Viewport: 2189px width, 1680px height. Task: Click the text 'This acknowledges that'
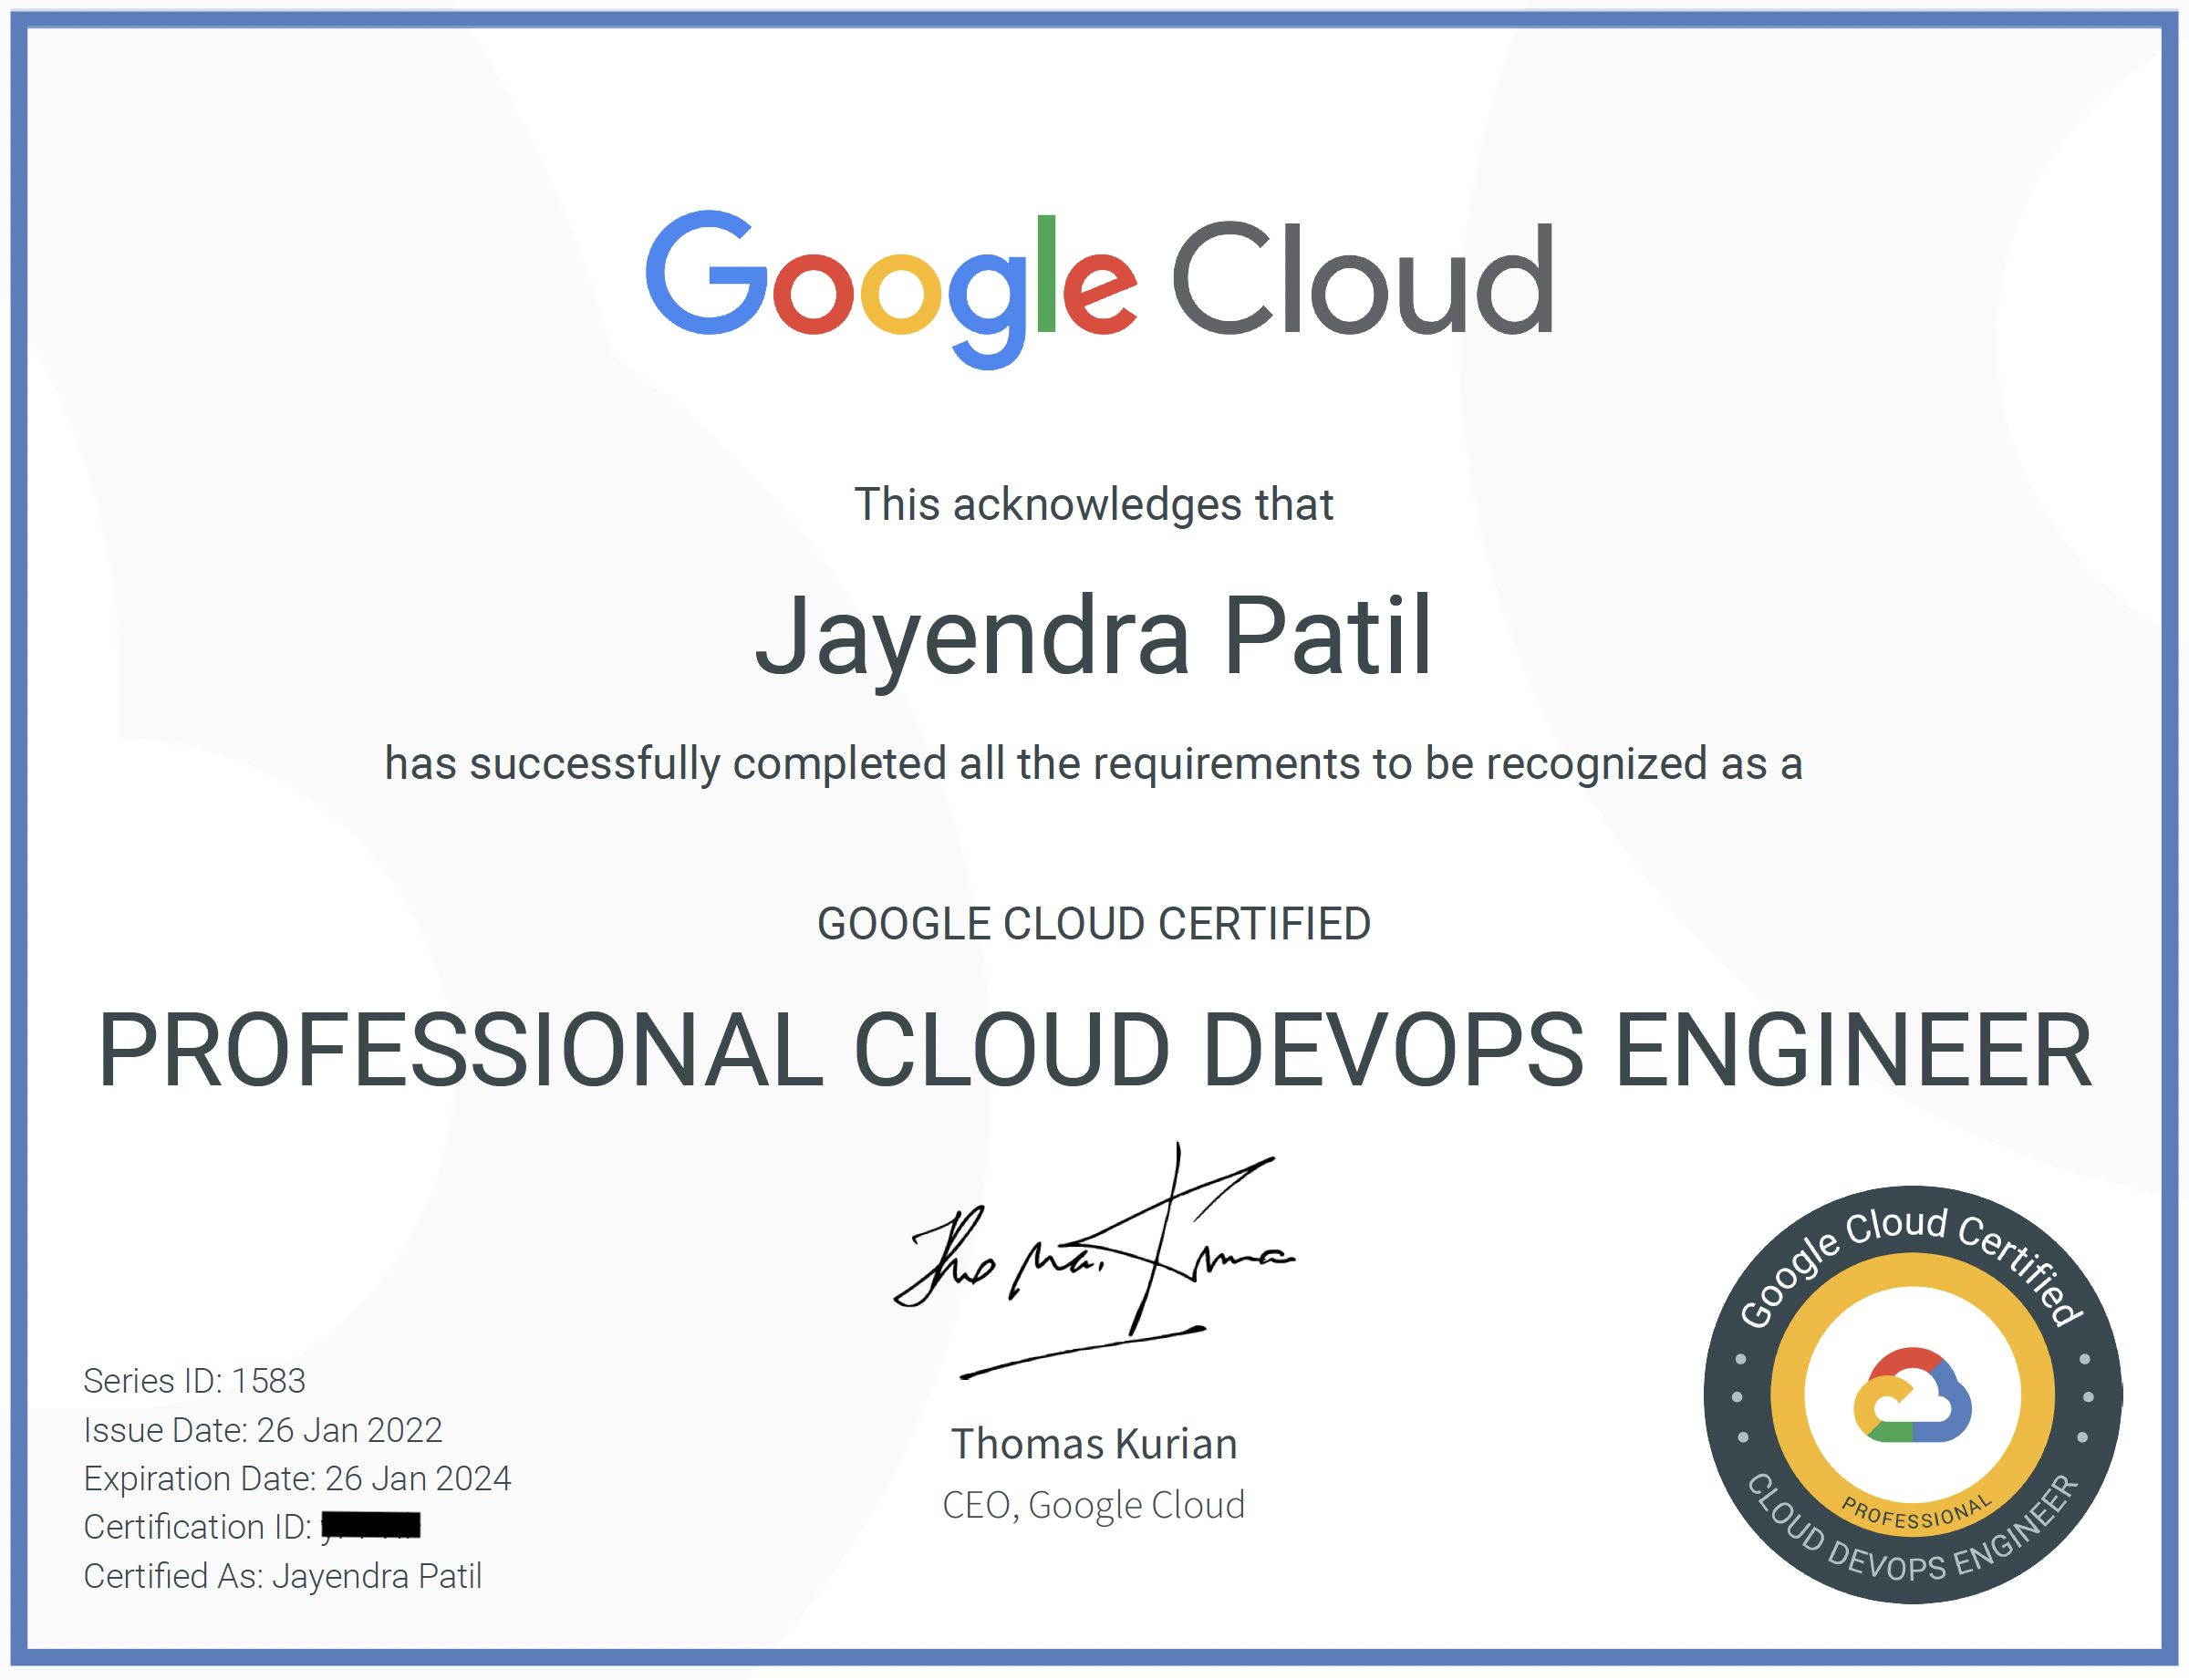(x=1093, y=504)
